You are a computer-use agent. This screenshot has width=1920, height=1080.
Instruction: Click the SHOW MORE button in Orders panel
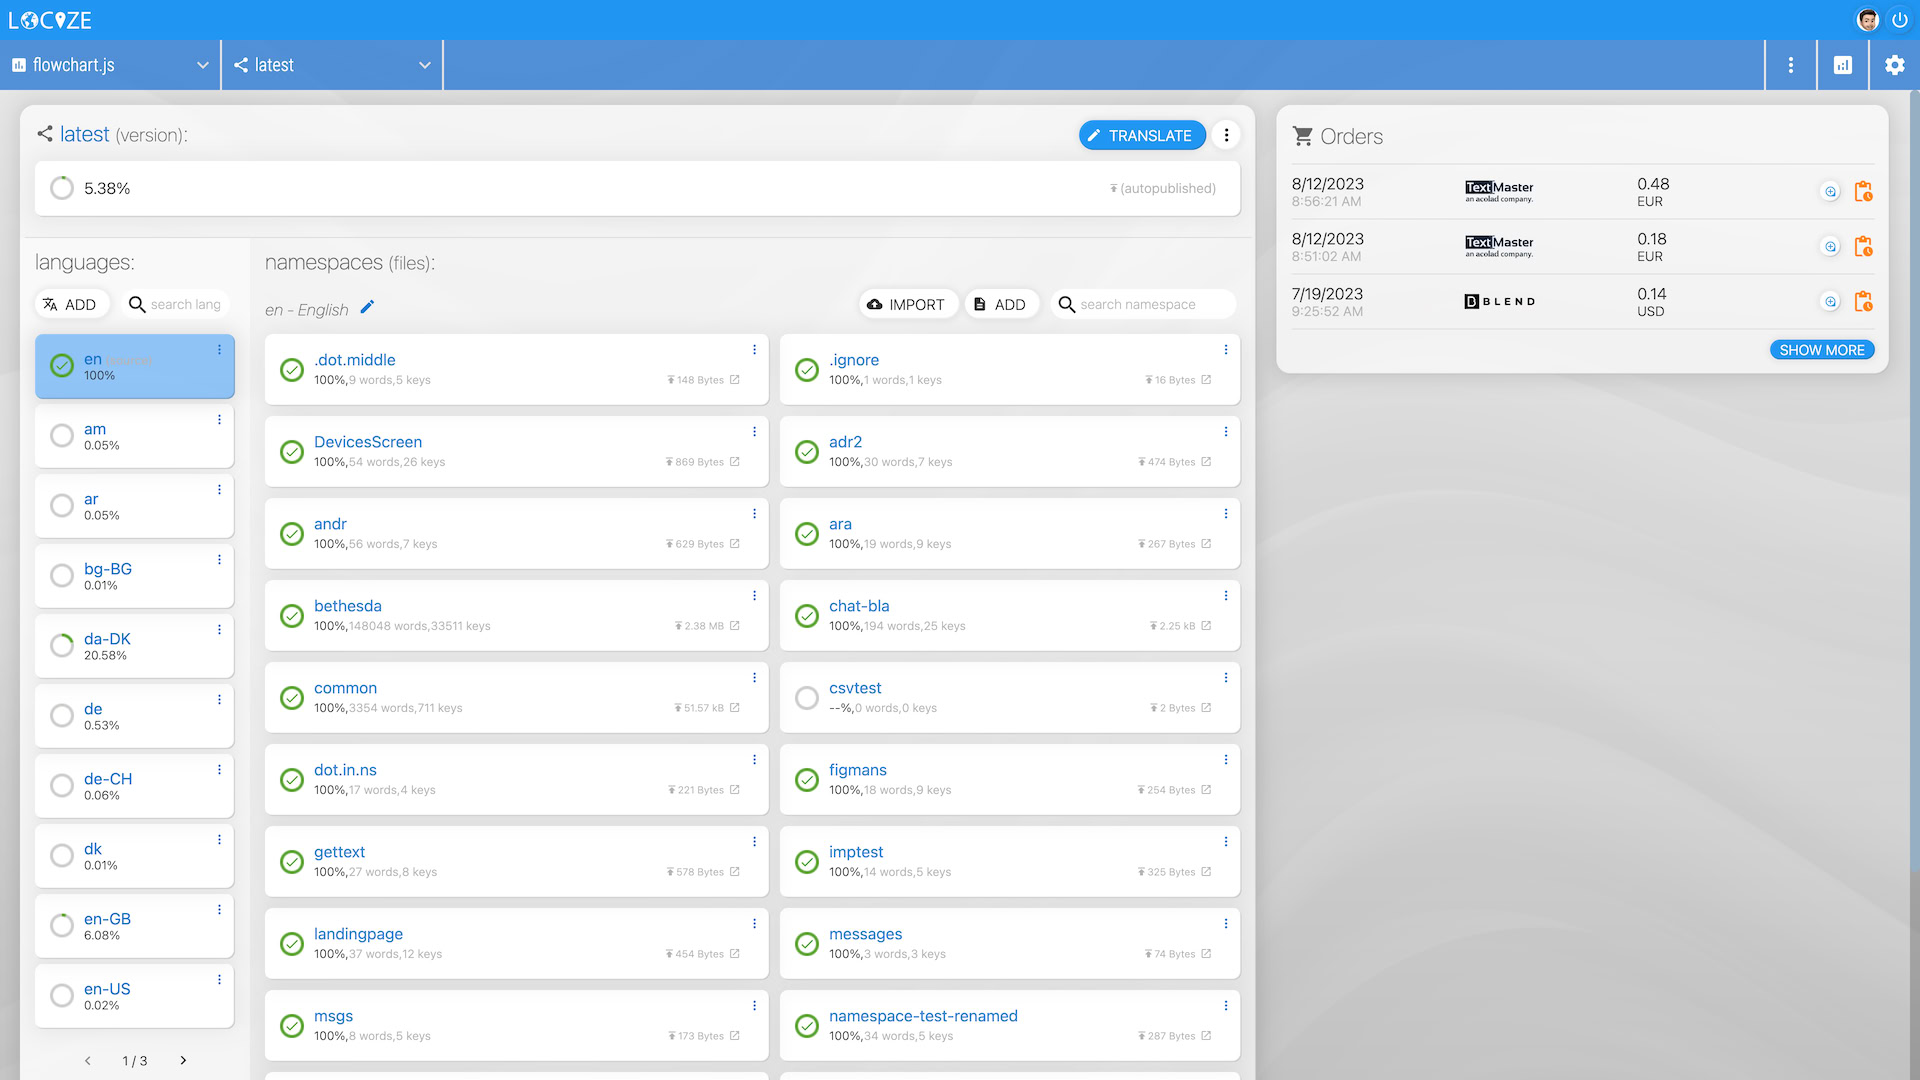1822,349
